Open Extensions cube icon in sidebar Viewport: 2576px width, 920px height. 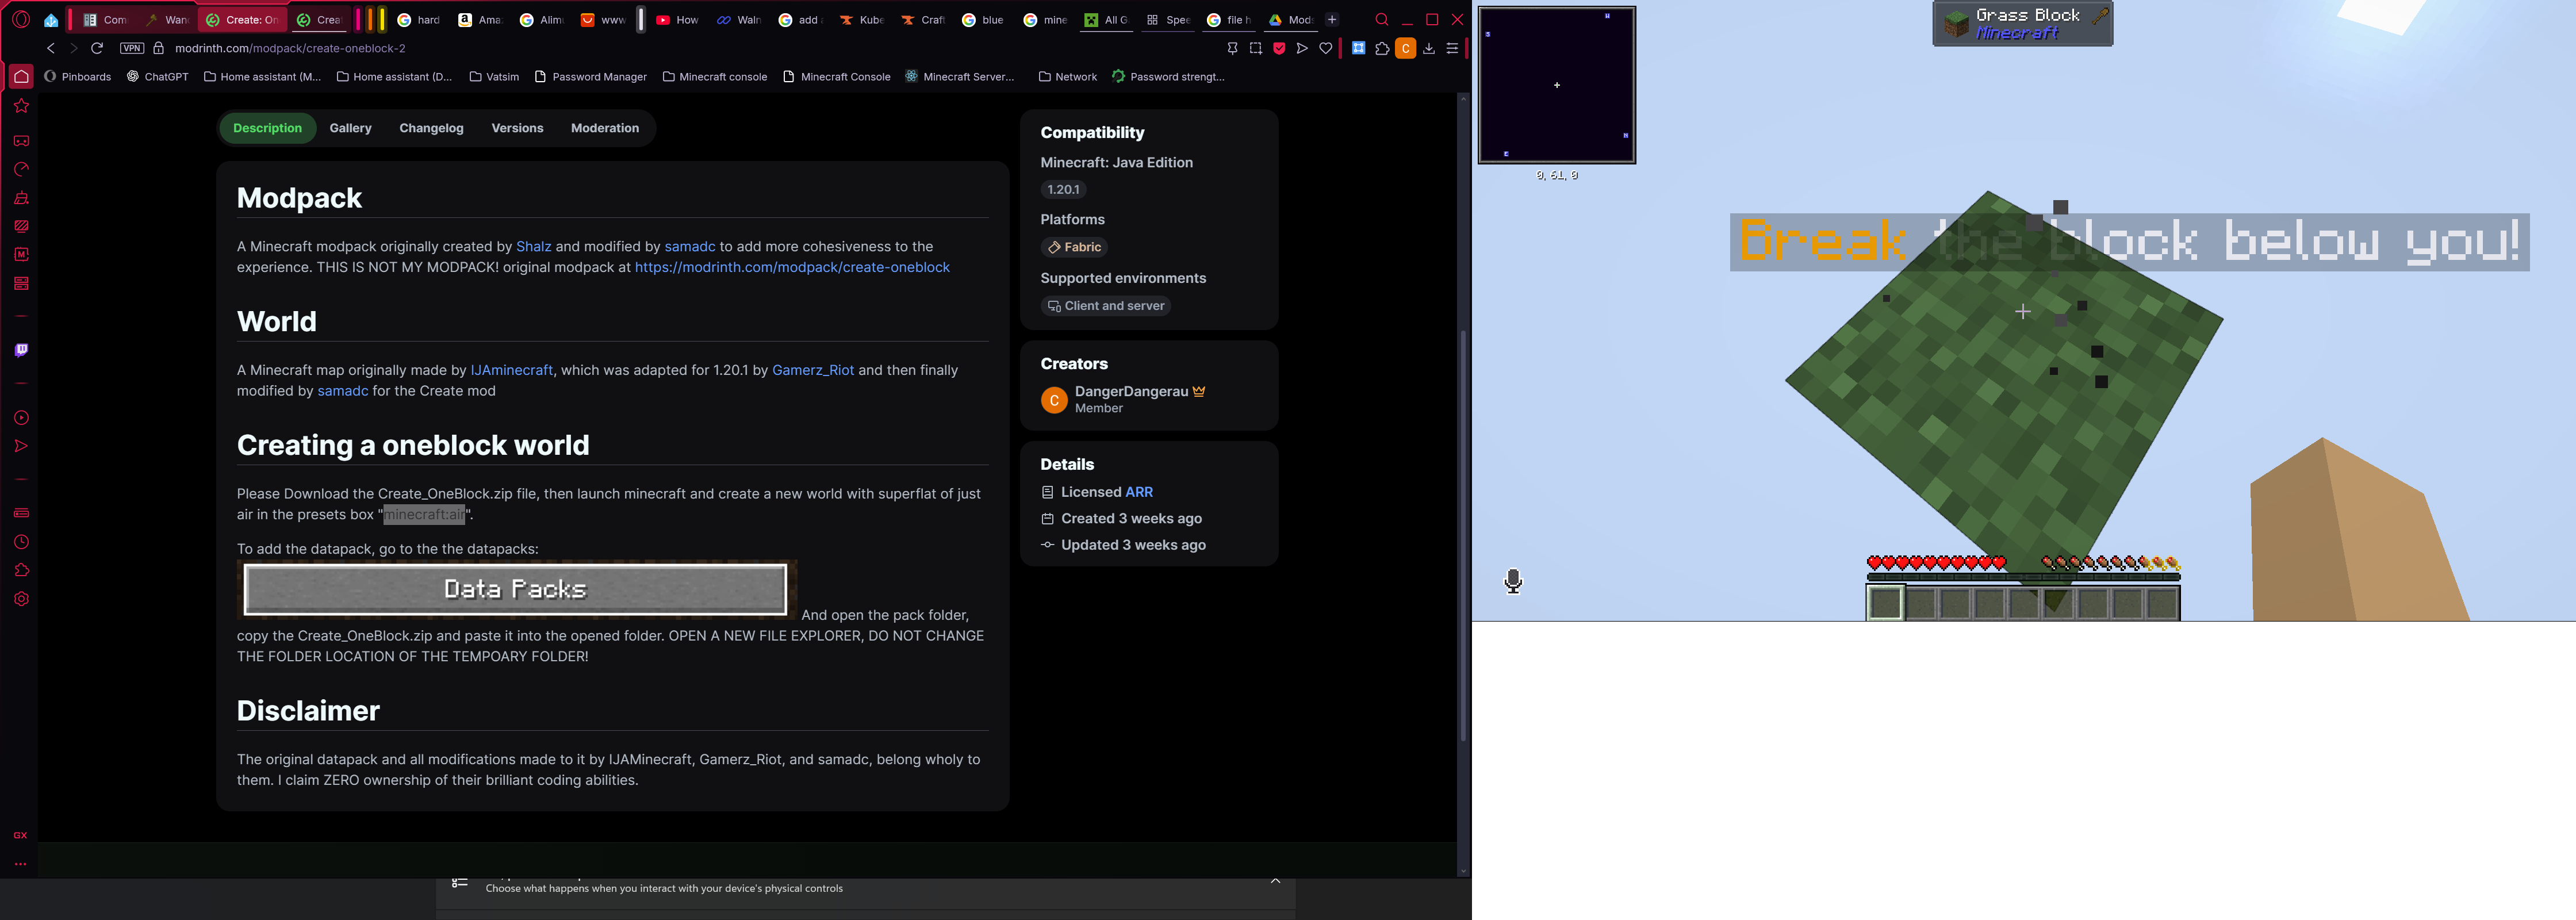pos(21,570)
